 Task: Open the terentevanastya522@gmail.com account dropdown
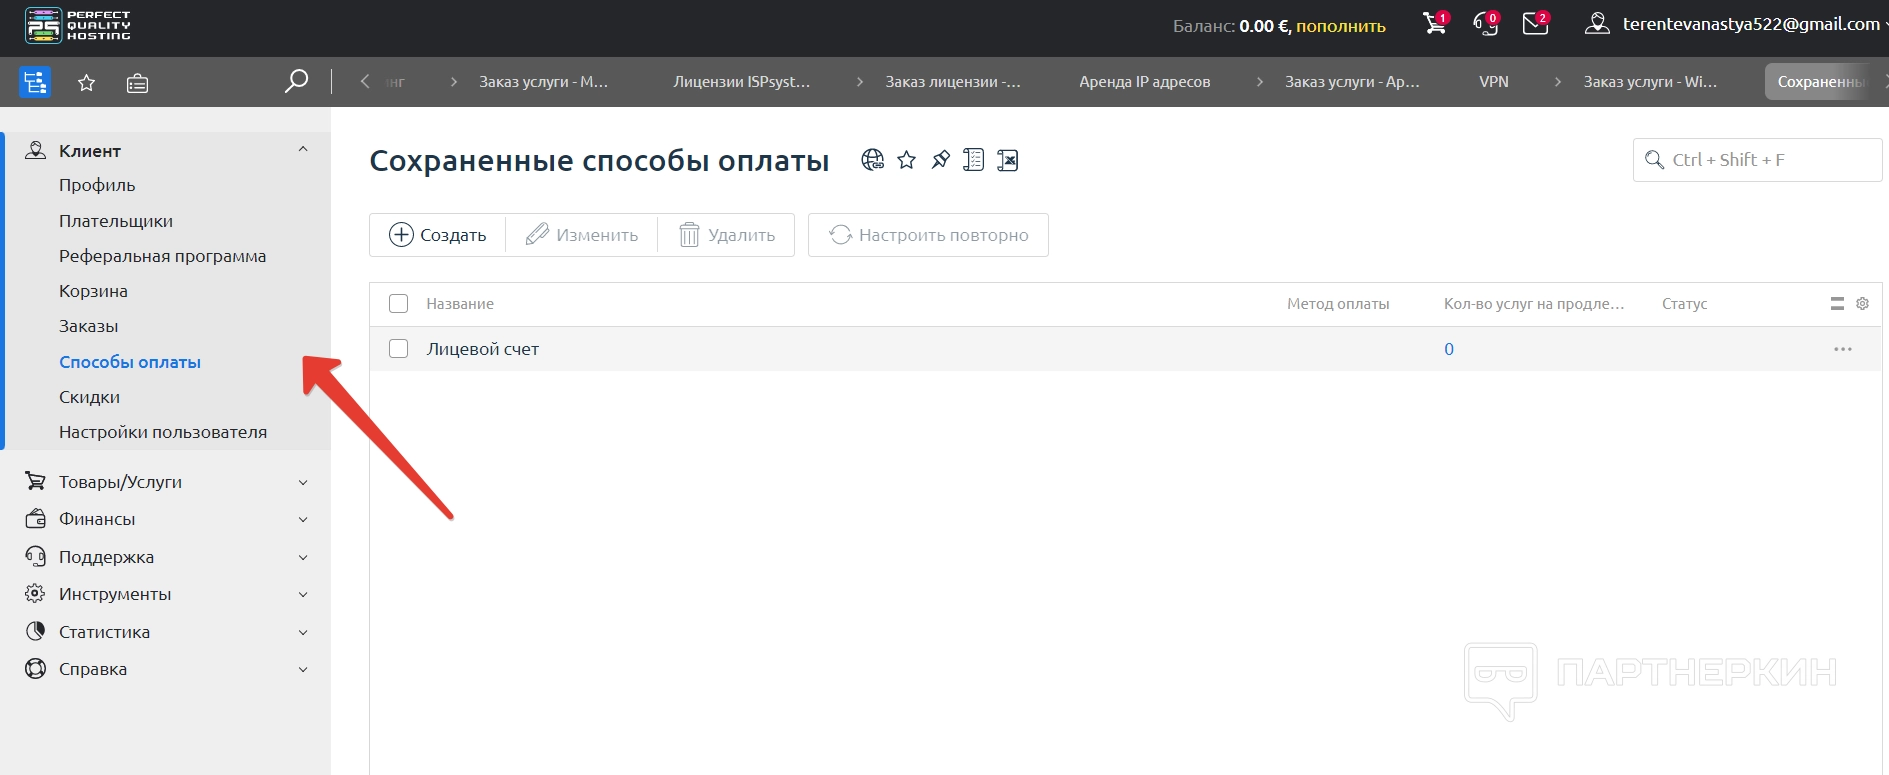(x=1751, y=24)
